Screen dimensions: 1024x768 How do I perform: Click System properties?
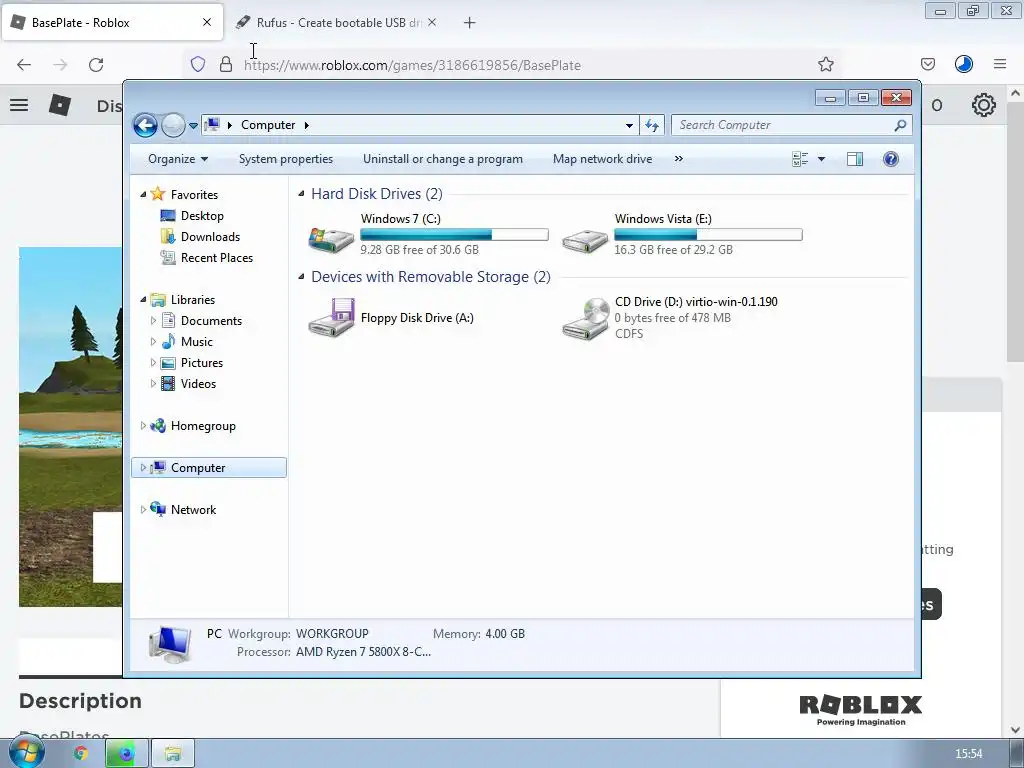tap(285, 159)
